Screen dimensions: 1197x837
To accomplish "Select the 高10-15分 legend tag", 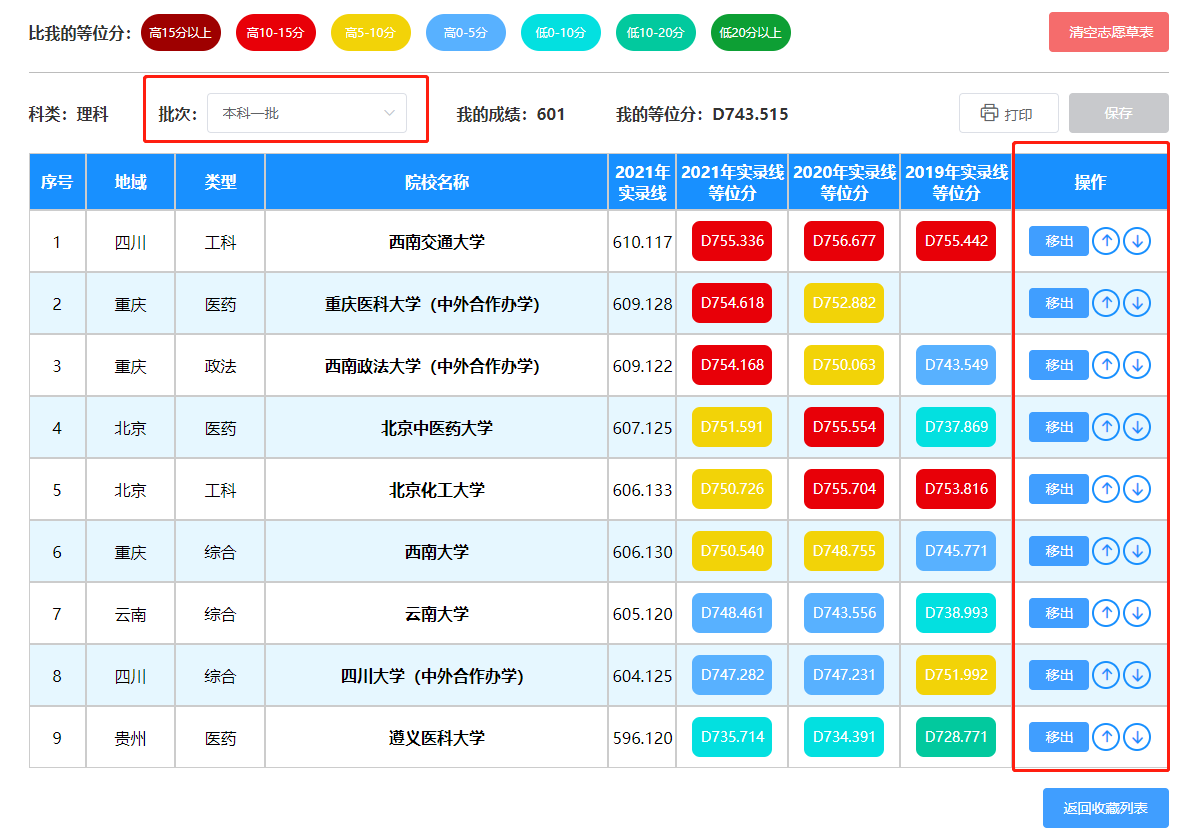I will (x=276, y=33).
